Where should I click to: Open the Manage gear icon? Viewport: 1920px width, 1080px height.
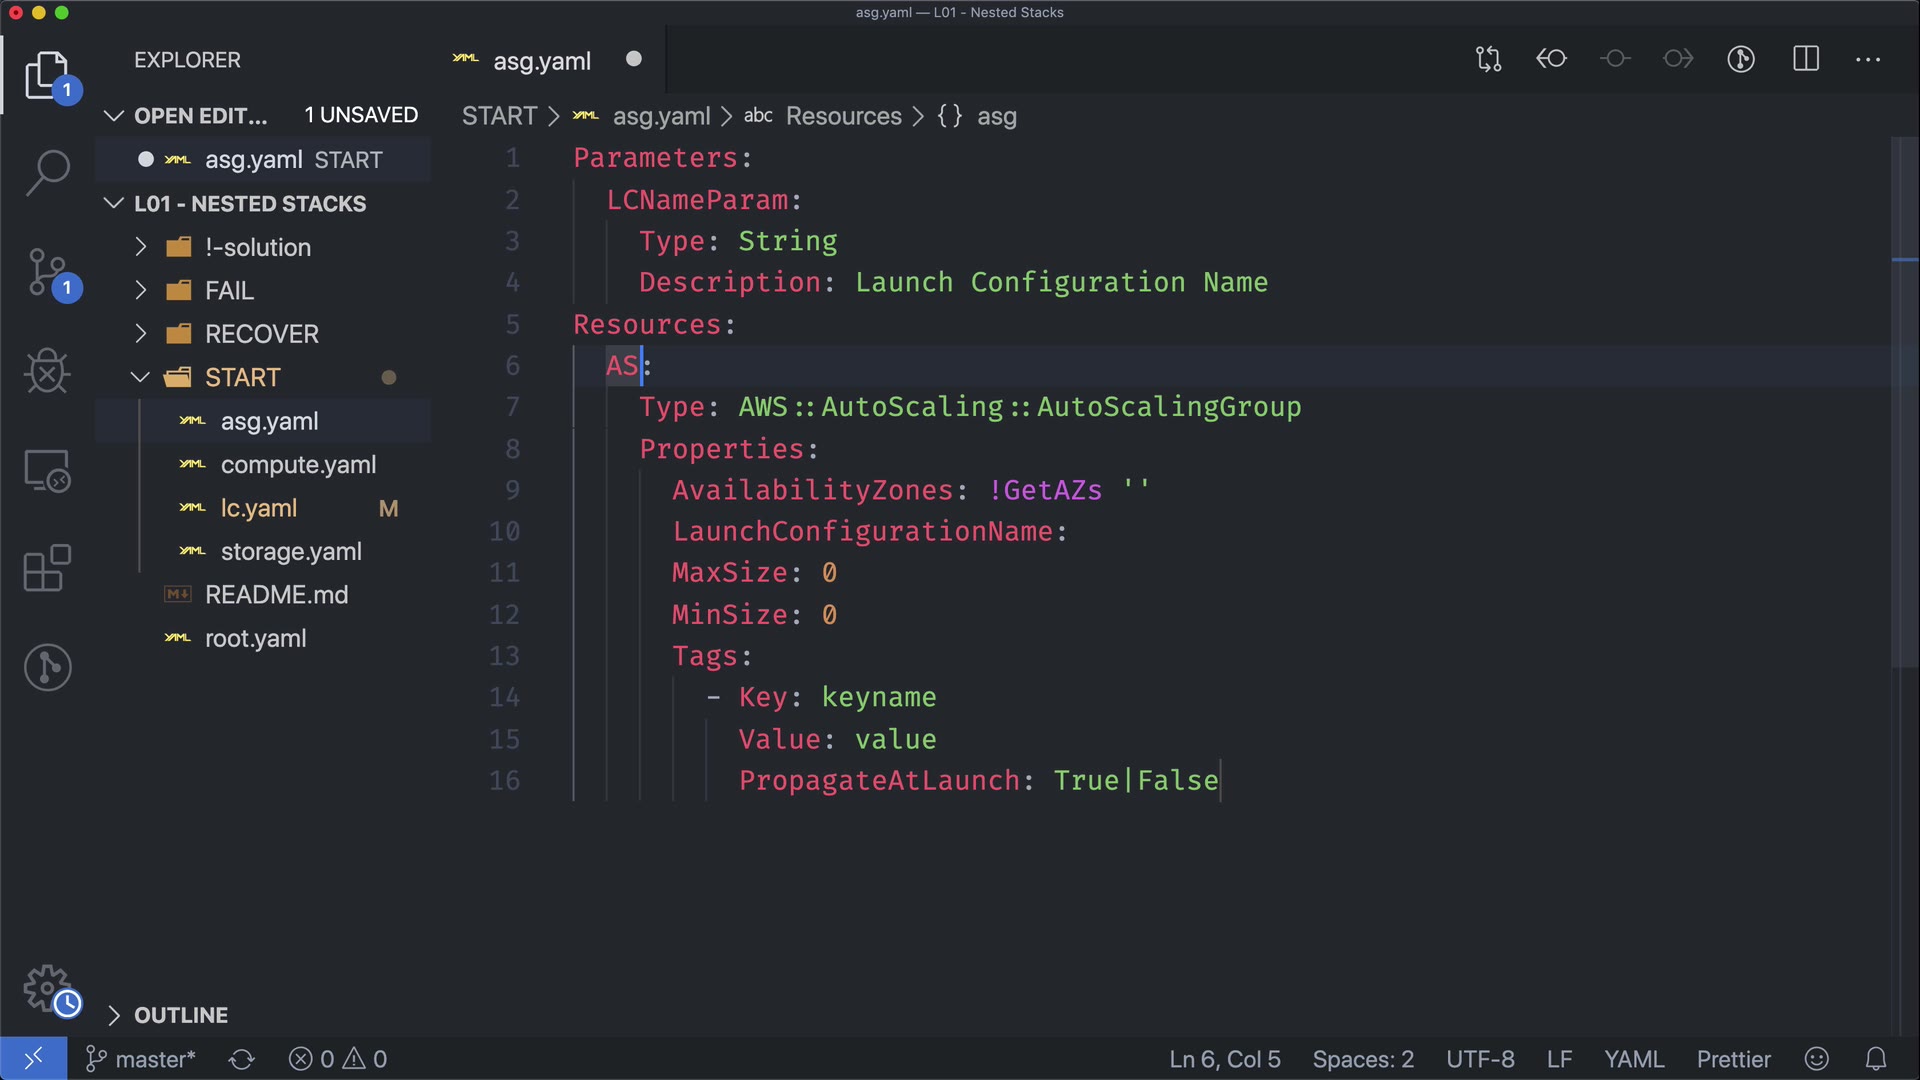click(47, 989)
